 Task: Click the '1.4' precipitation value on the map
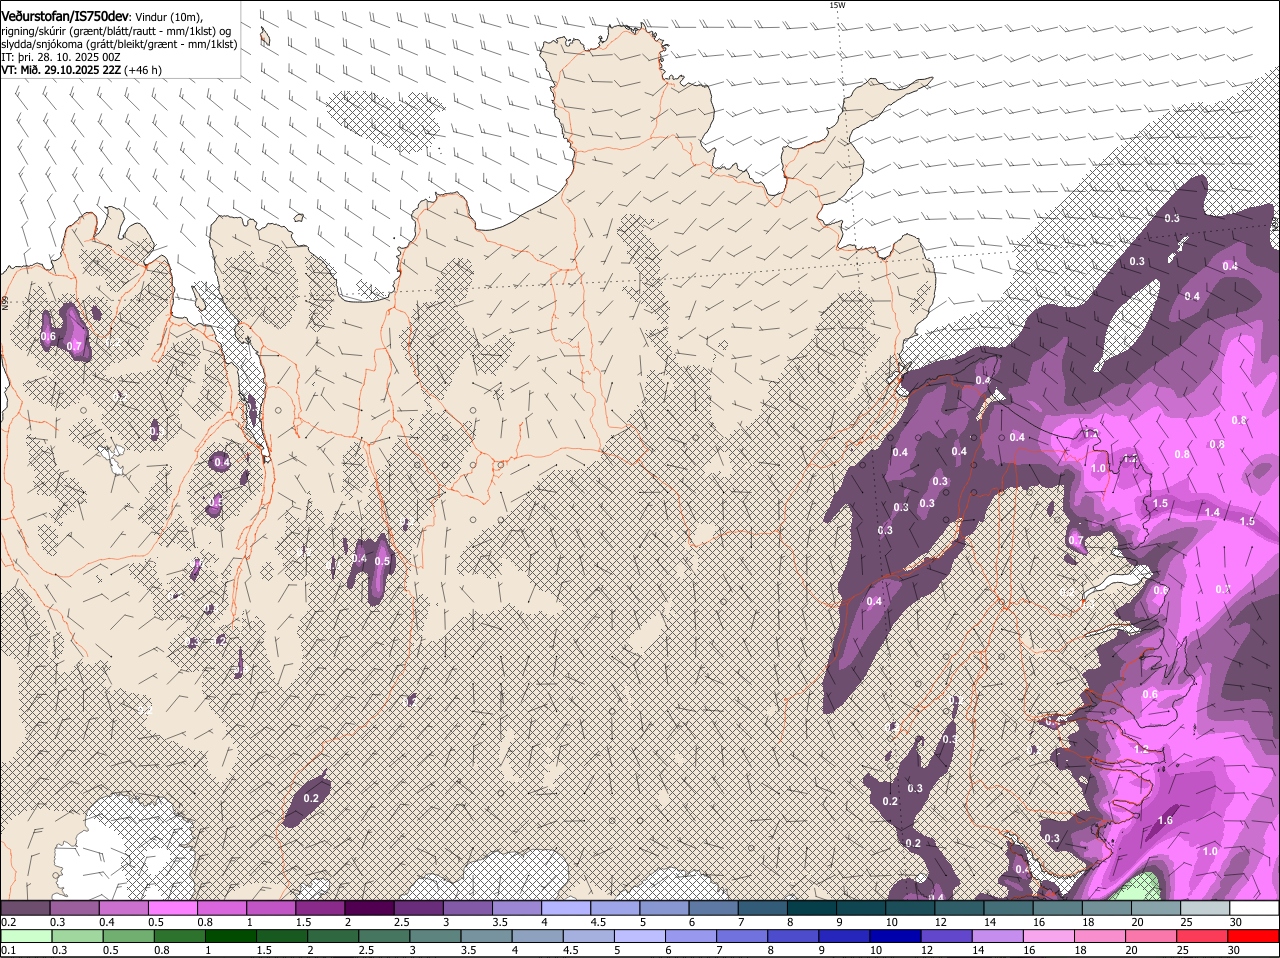click(x=1213, y=512)
